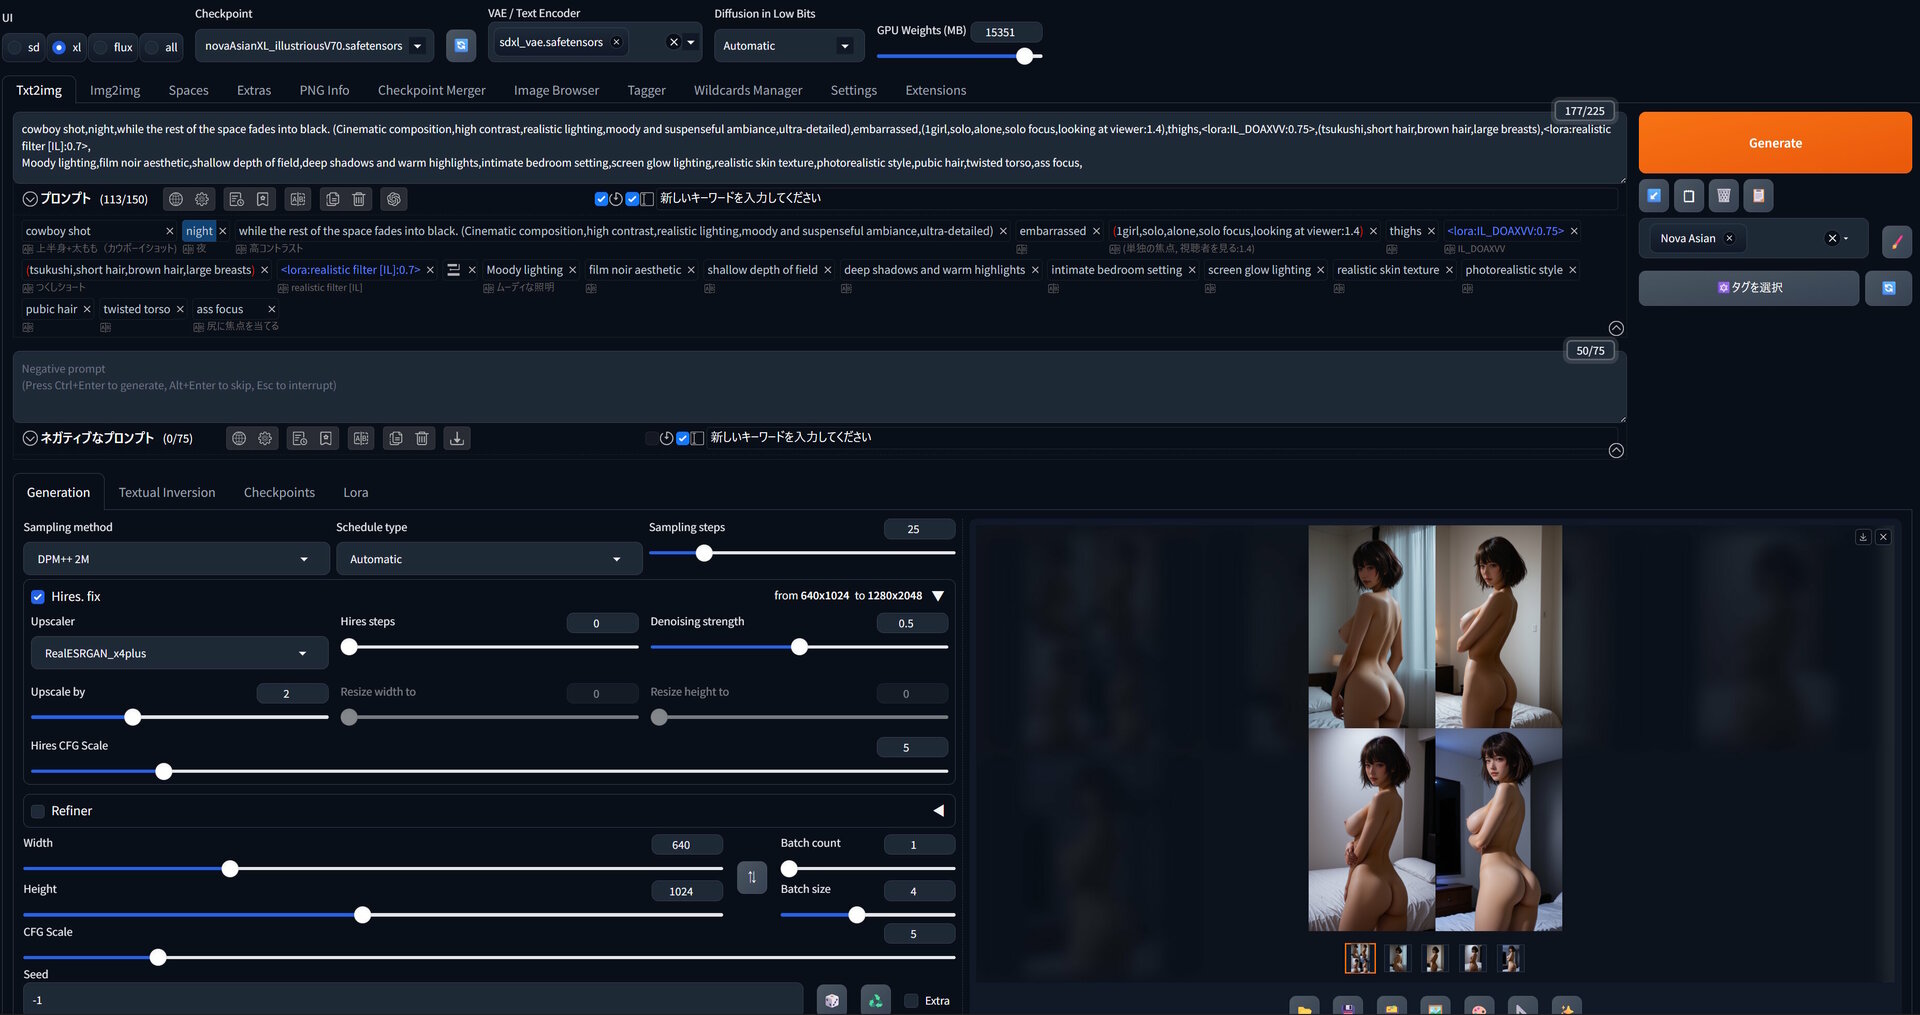This screenshot has width=1920, height=1015.
Task: Open the style editor paintbrush icon
Action: (x=1897, y=241)
